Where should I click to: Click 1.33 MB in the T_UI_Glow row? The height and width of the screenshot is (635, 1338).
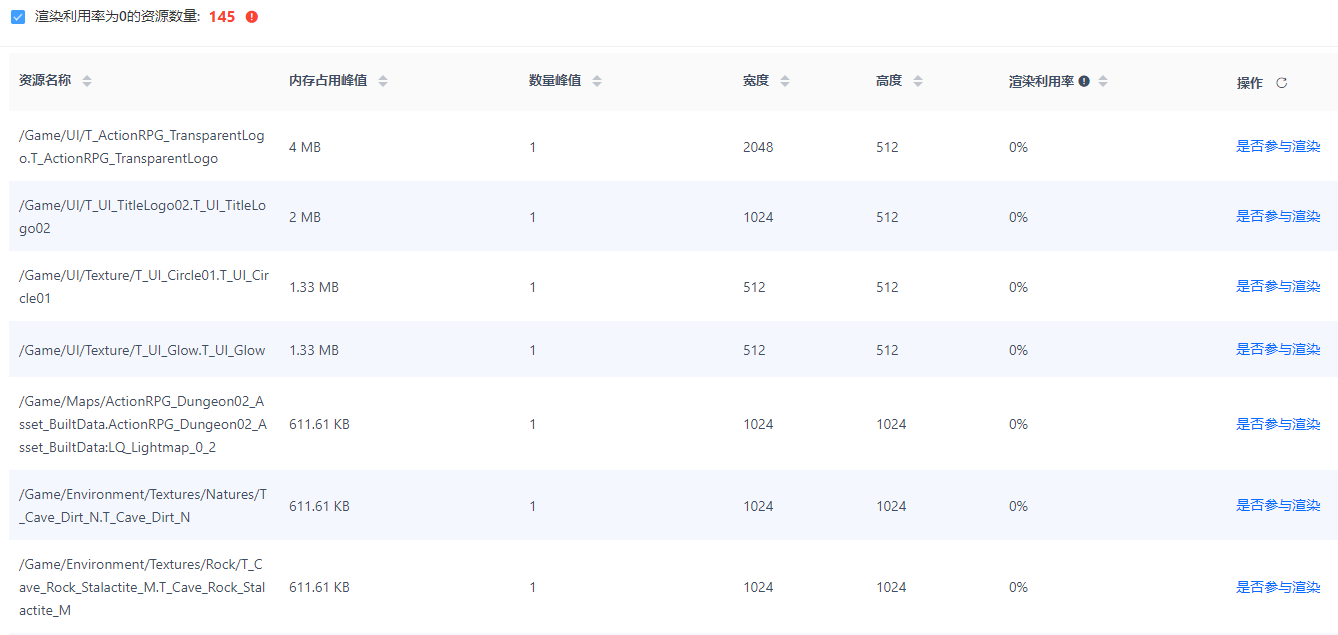(x=314, y=350)
